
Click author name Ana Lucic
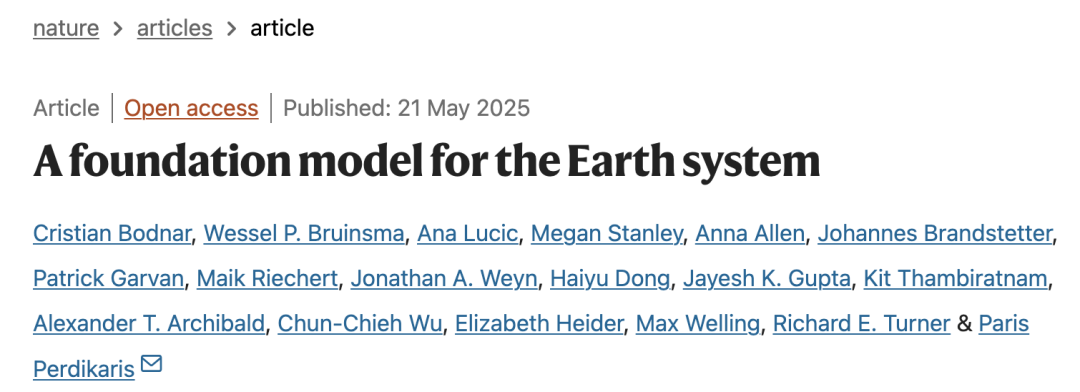(x=468, y=234)
